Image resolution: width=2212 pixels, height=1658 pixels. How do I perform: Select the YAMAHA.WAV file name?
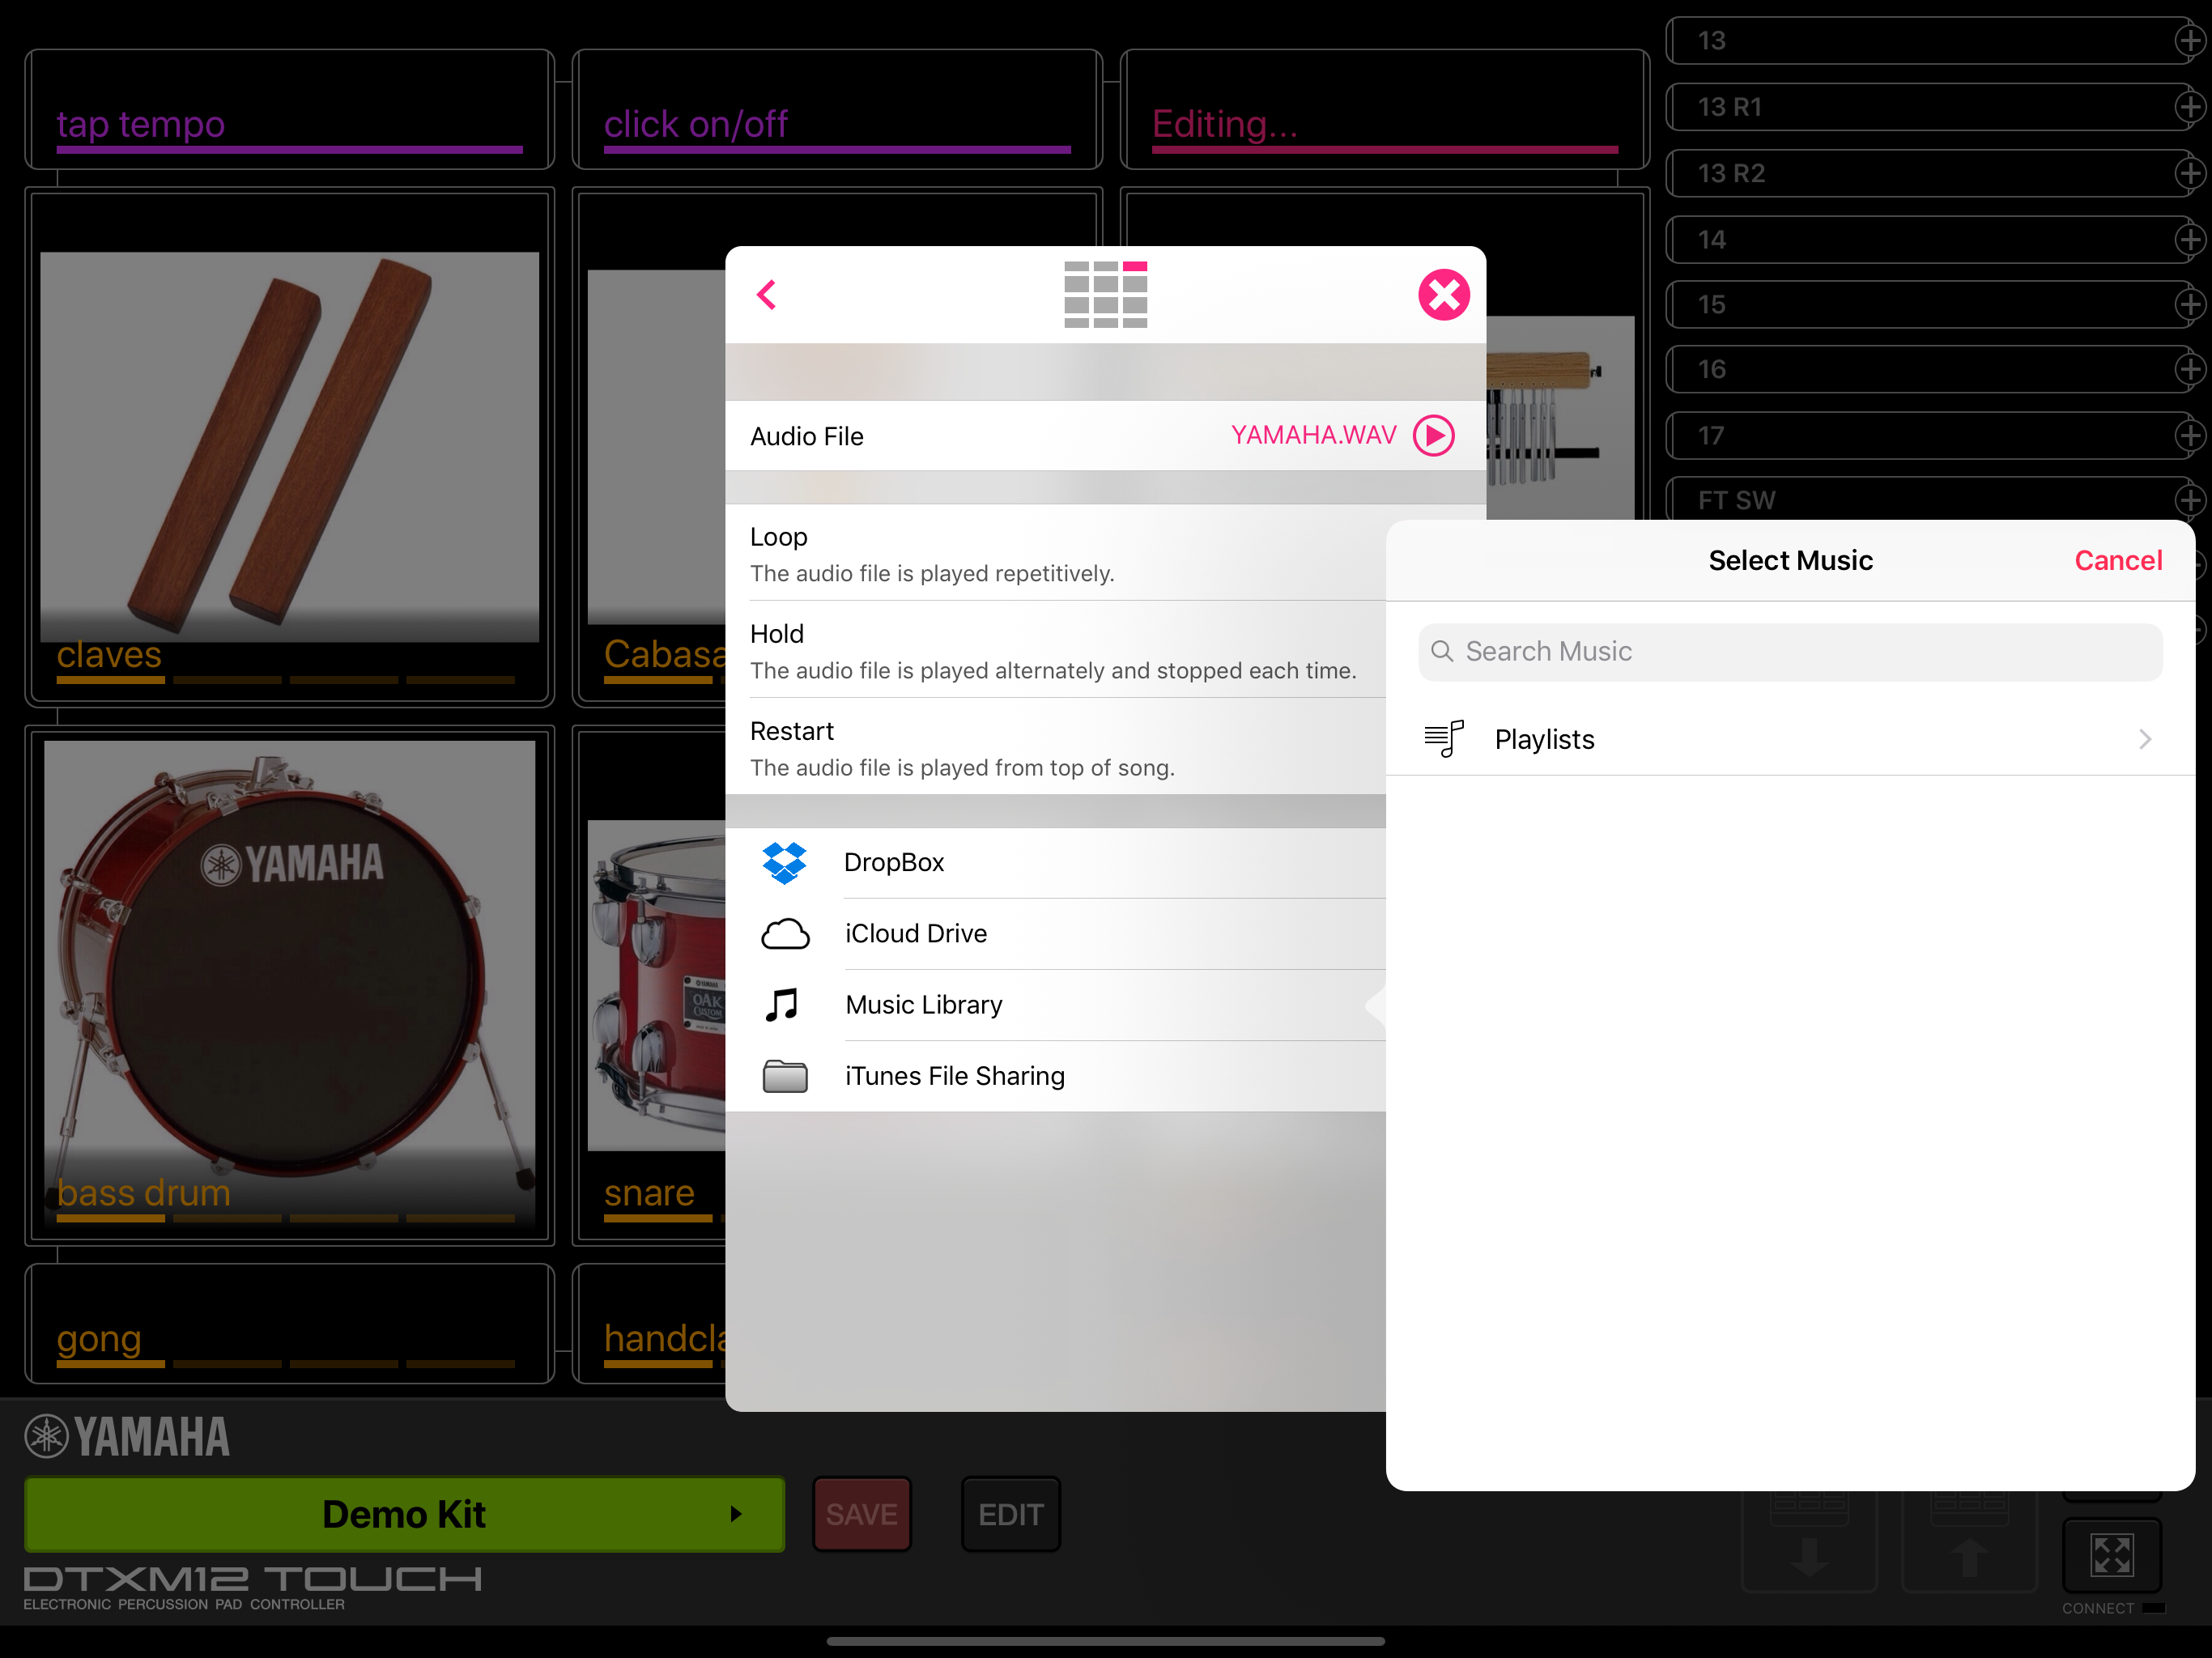pos(1313,435)
